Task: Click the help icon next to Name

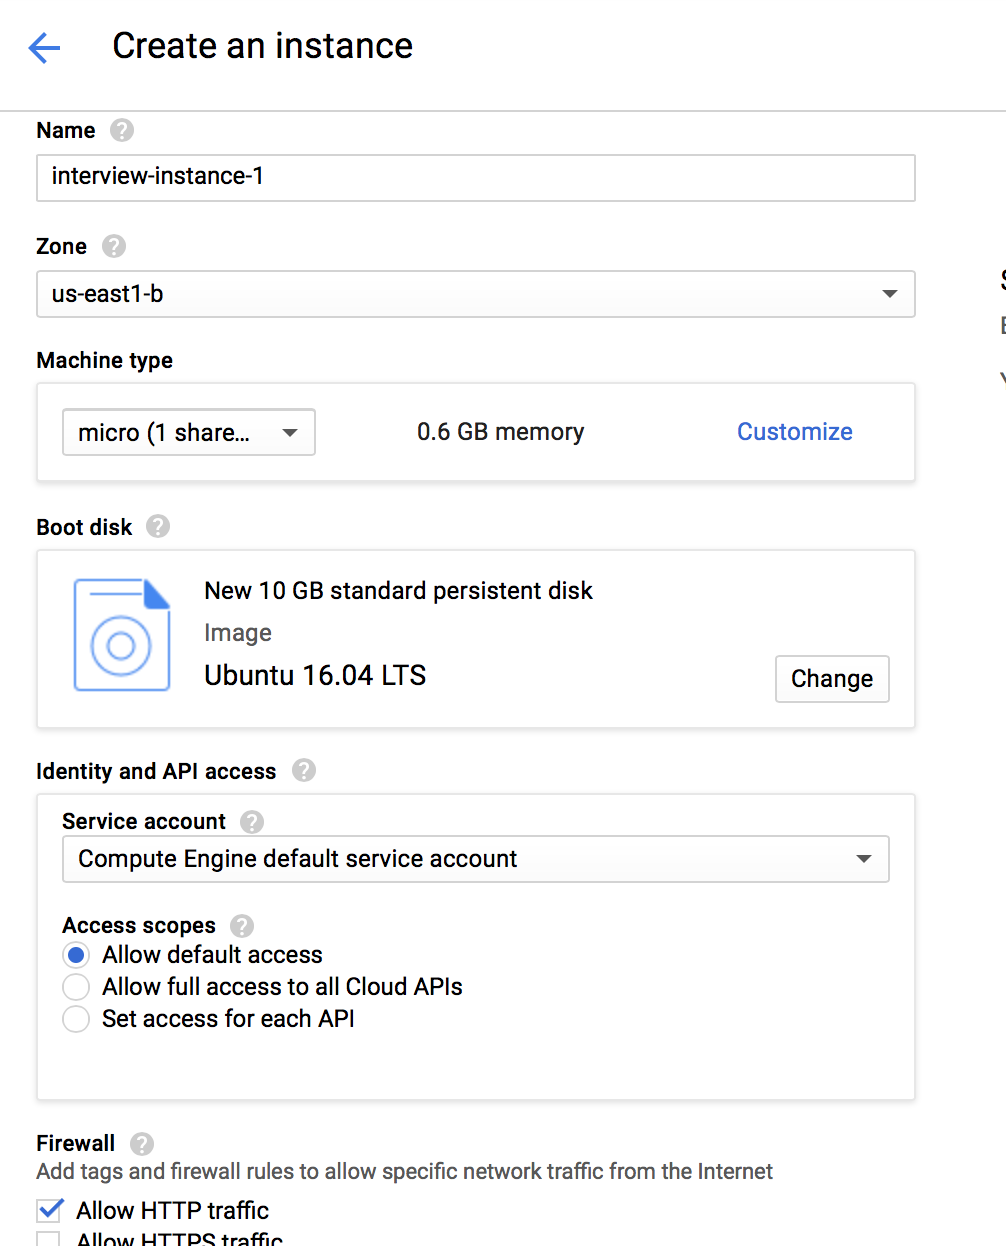Action: click(x=122, y=131)
